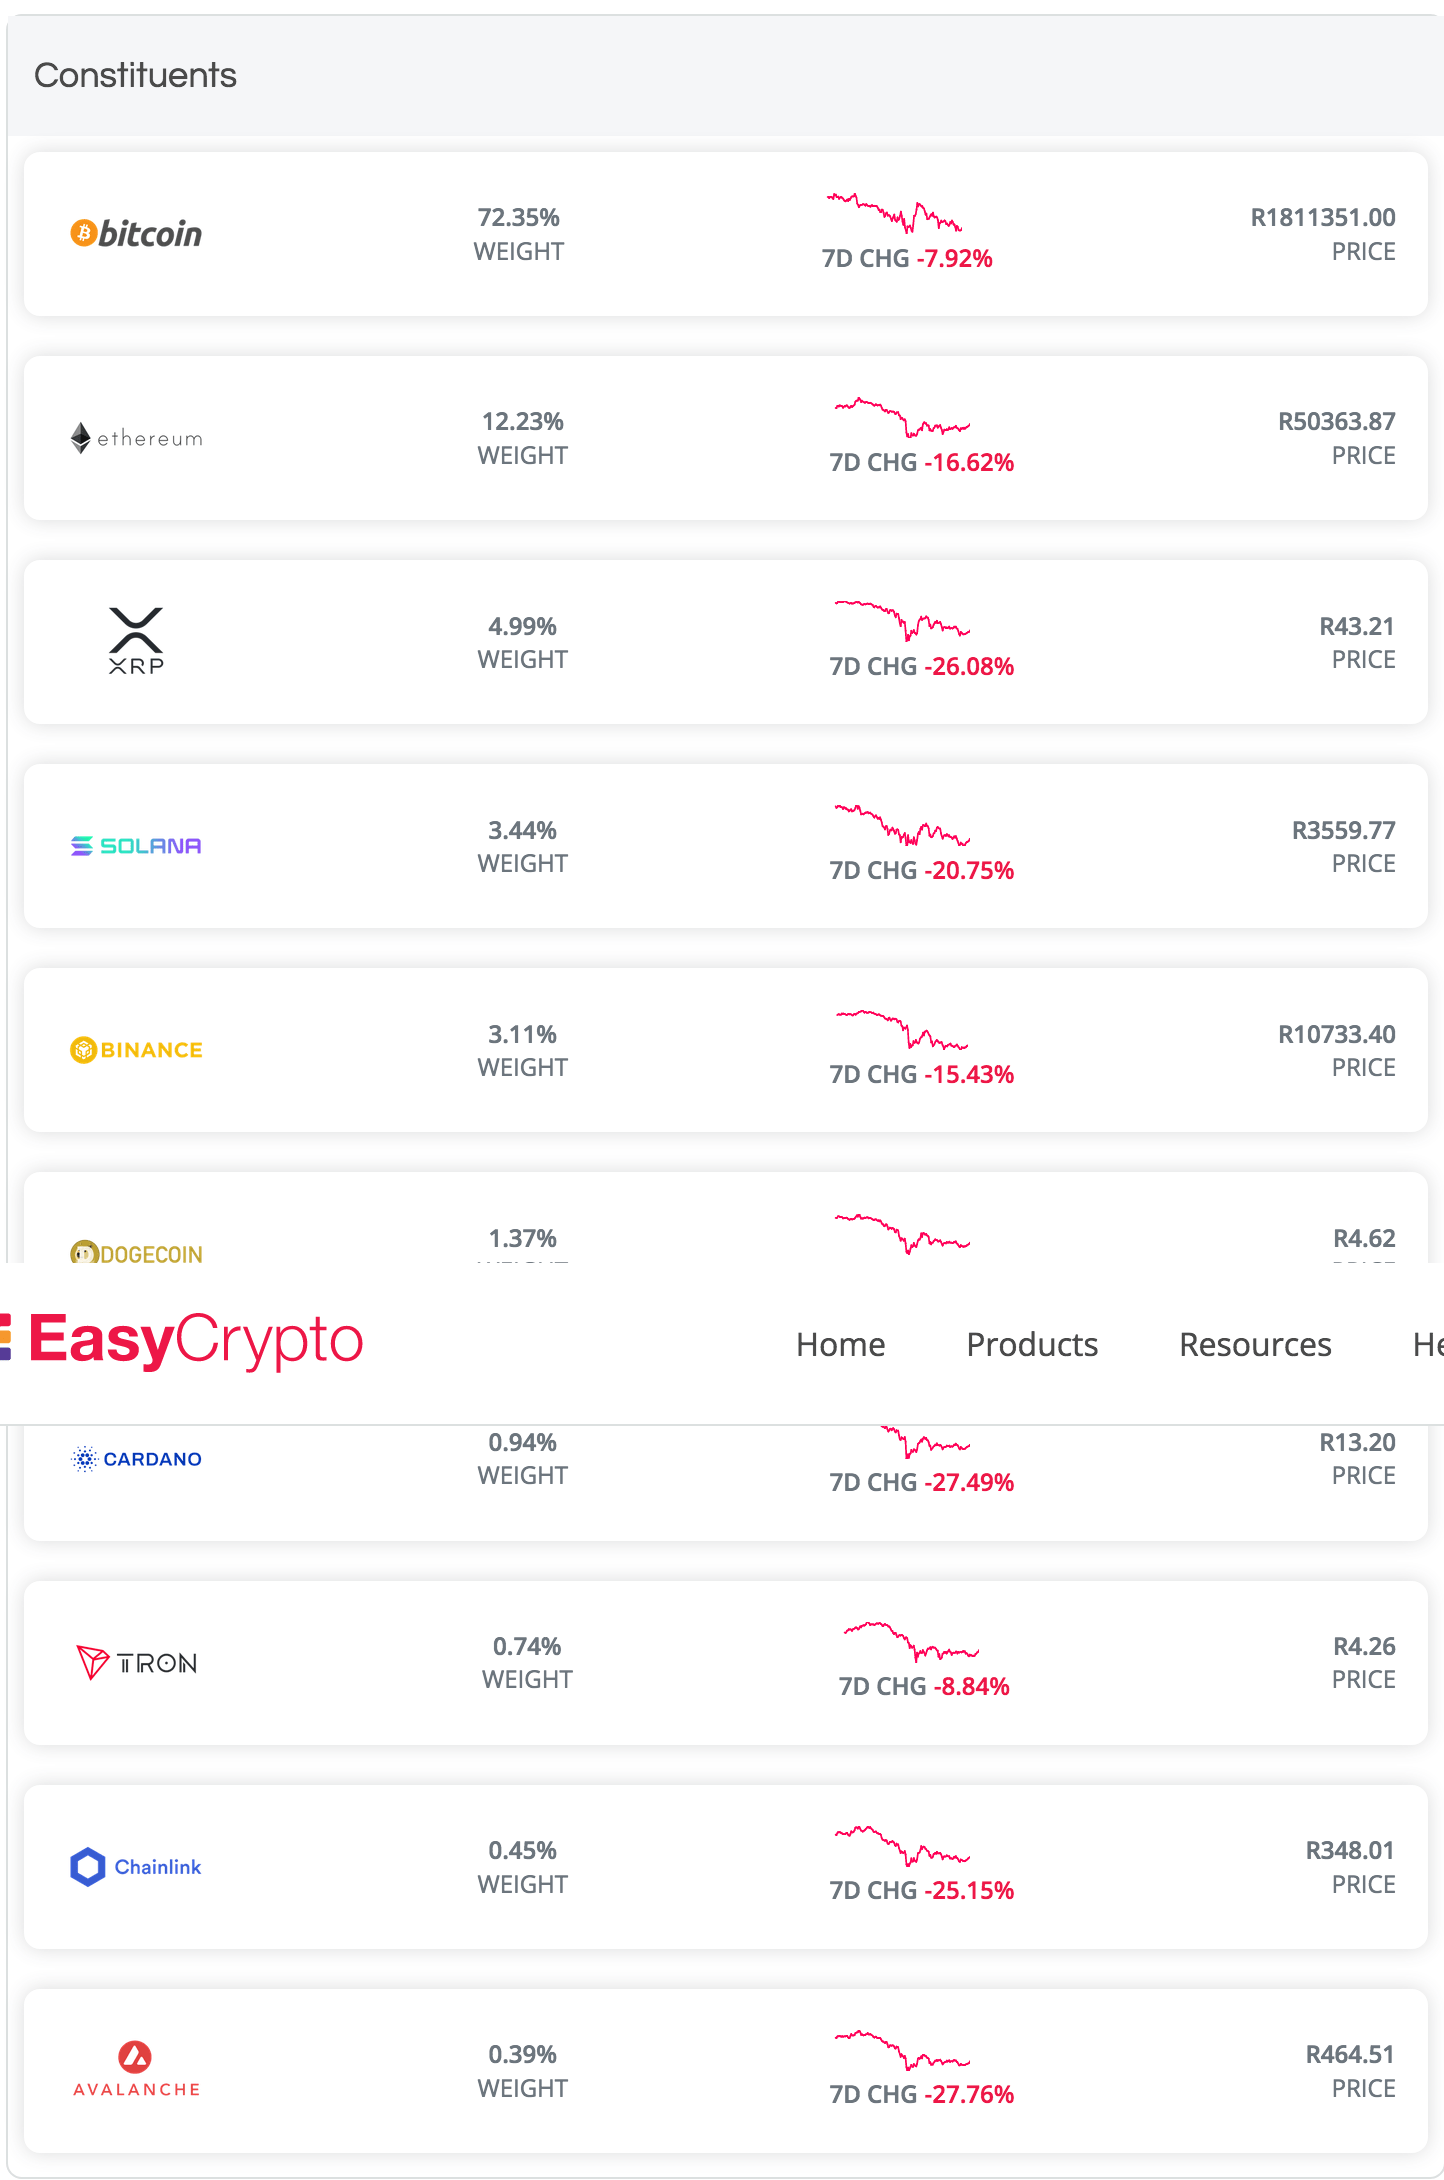Click the Tron logo
The height and width of the screenshot is (2180, 1444).
(x=136, y=1663)
